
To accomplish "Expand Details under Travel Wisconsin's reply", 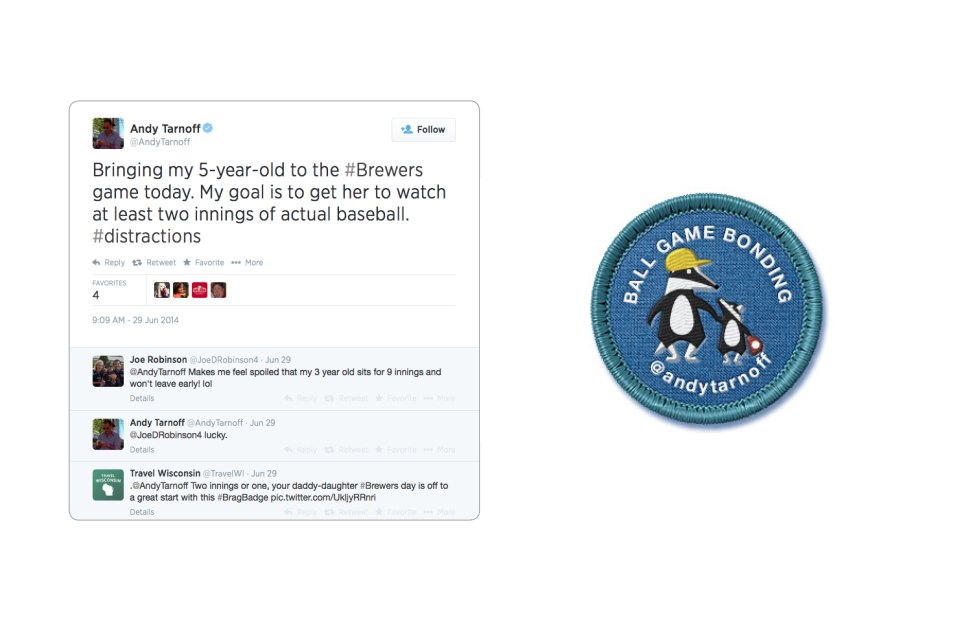I will [x=142, y=512].
